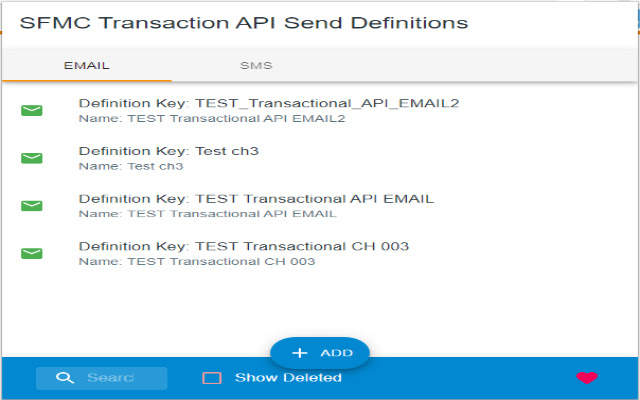
Task: Click the ADD button label
Action: 336,353
